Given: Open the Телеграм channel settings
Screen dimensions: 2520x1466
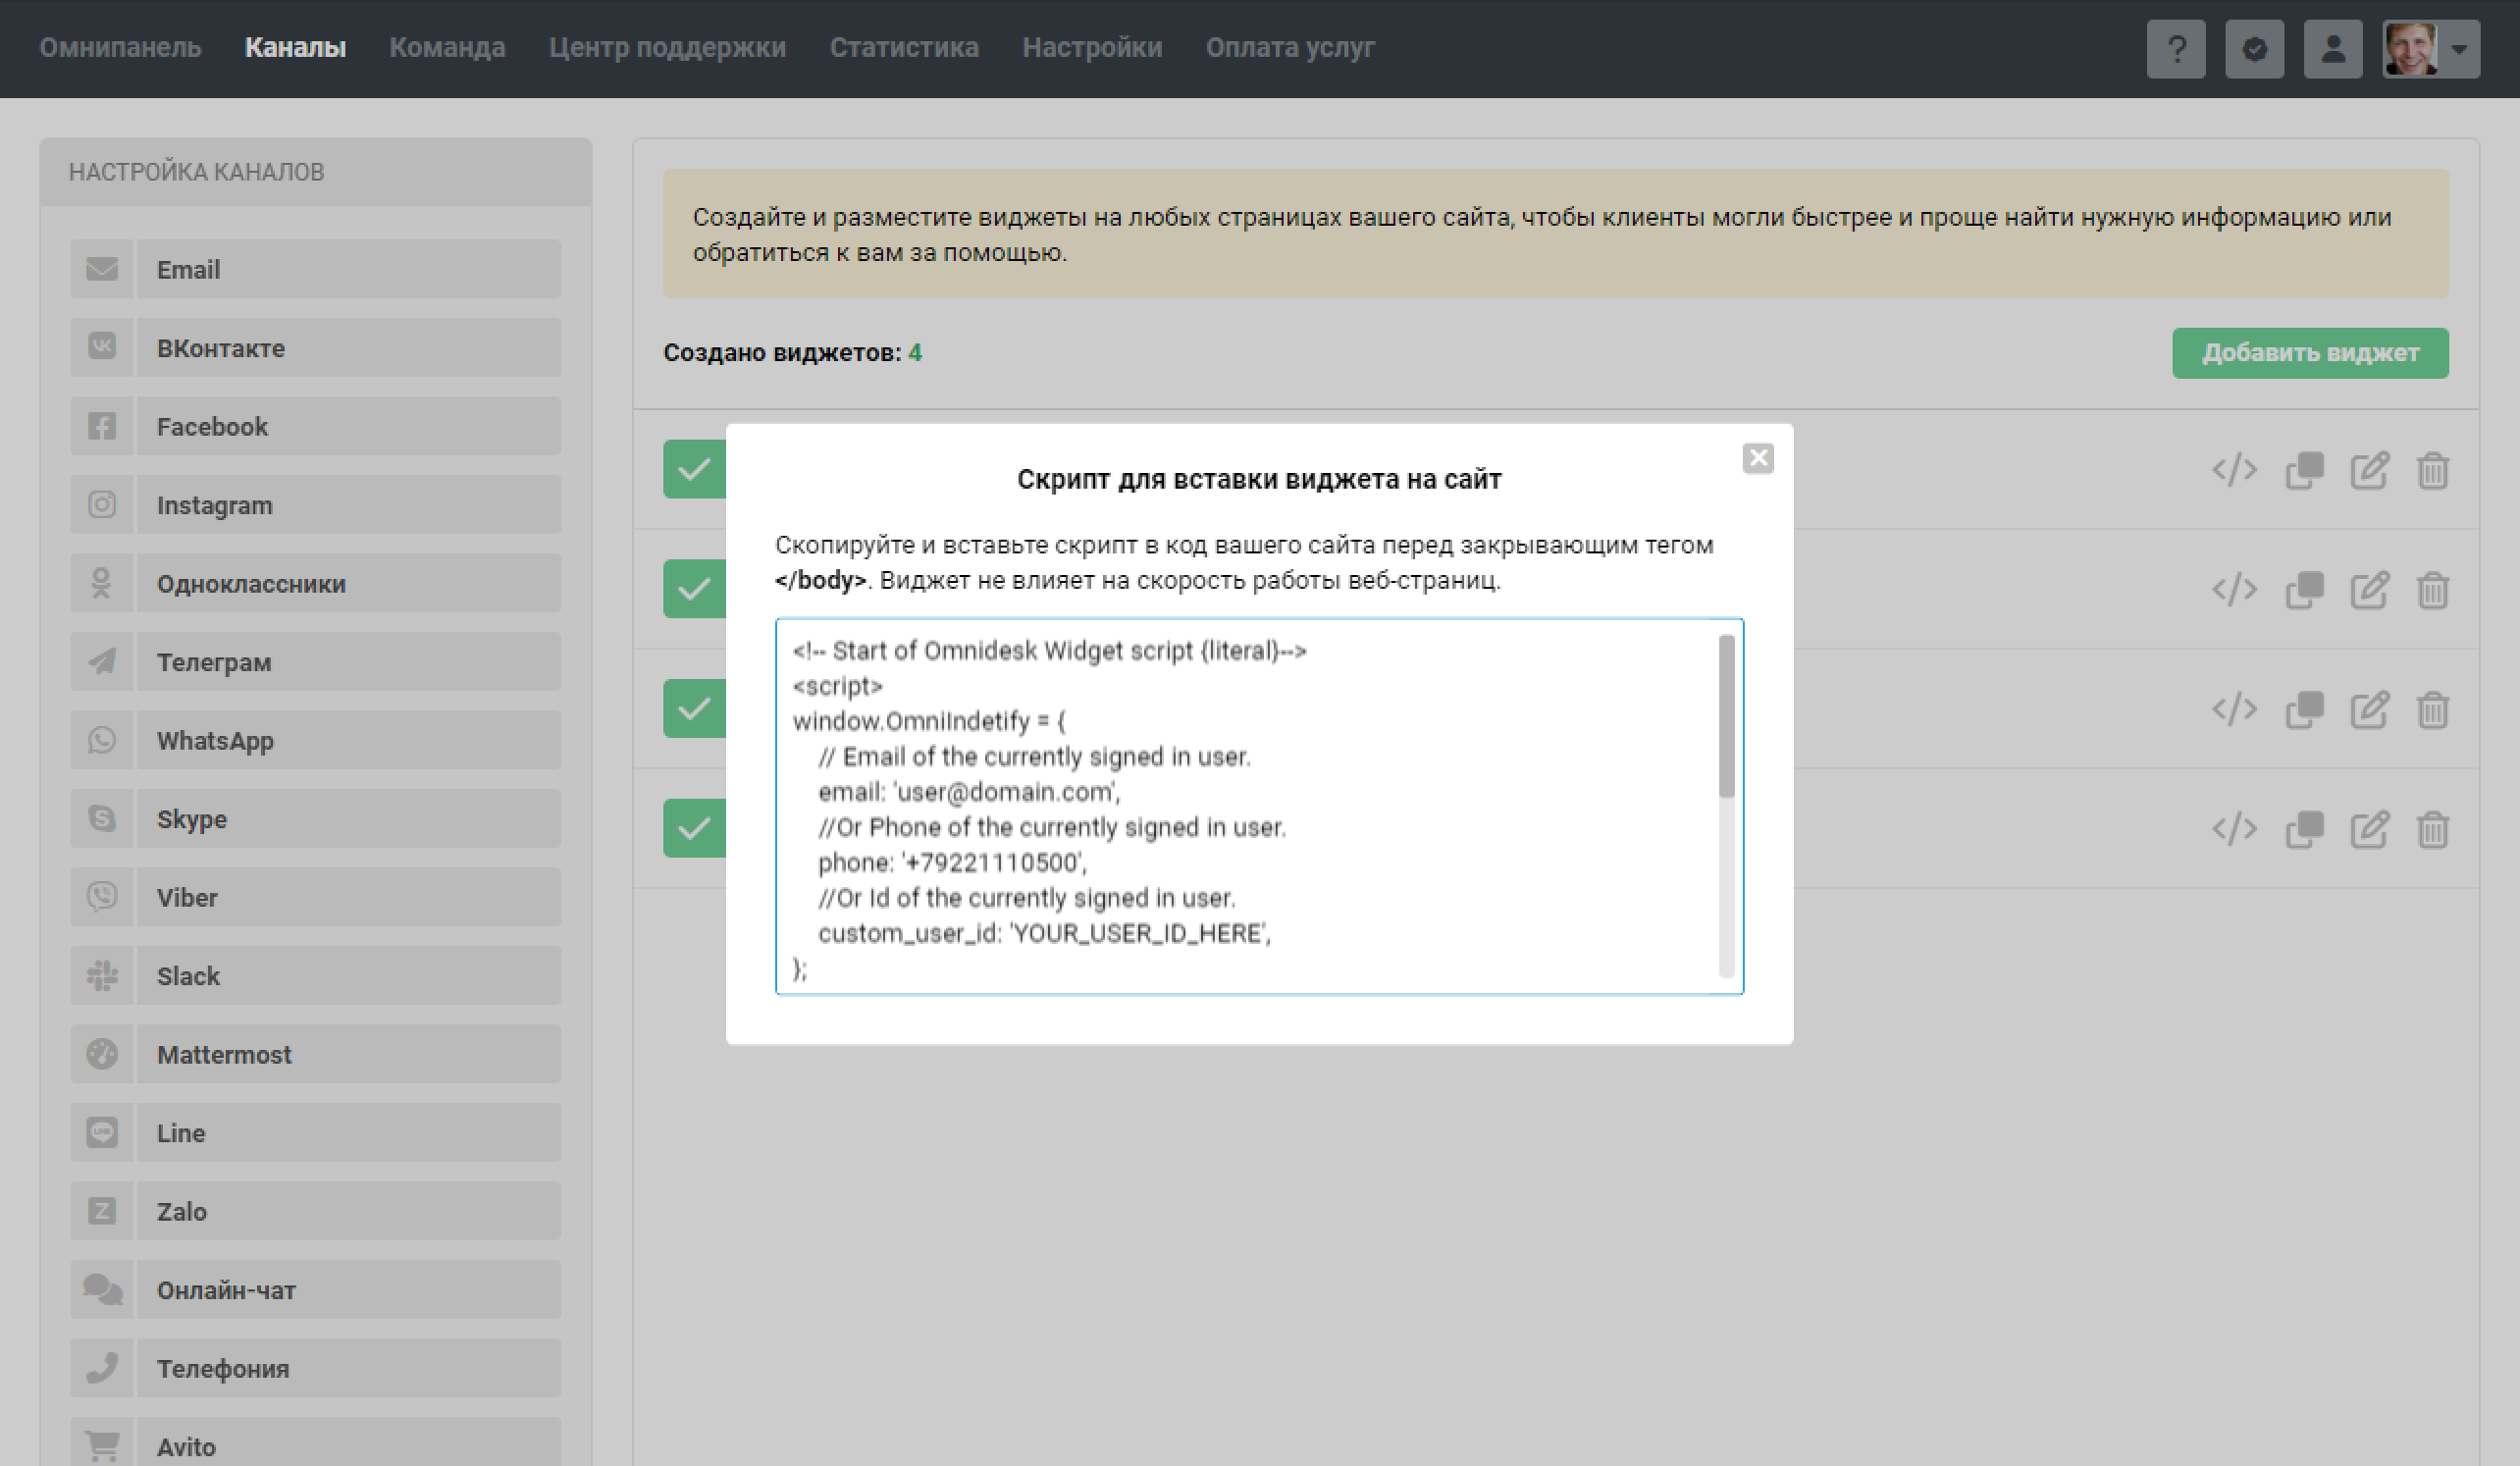Looking at the screenshot, I should (315, 662).
